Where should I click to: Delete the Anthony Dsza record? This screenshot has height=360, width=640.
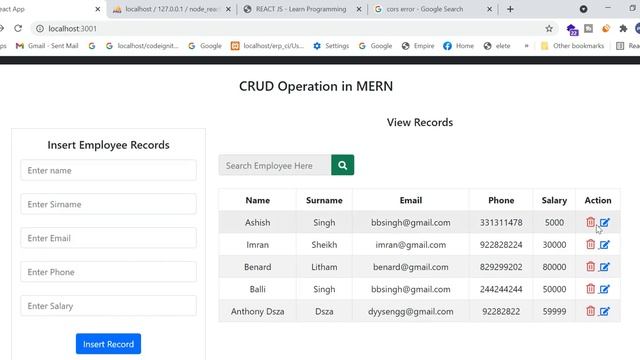590,311
